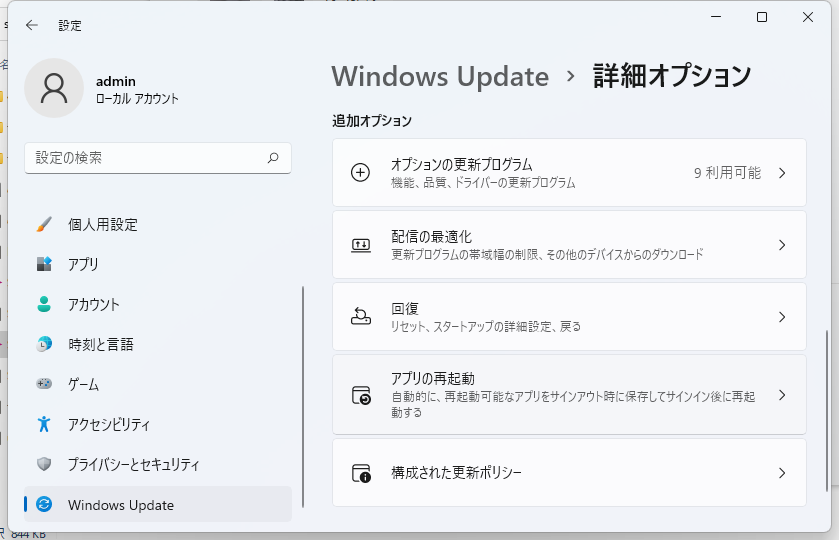Select アカウント in the sidebar
Image resolution: width=839 pixels, height=540 pixels.
click(158, 304)
